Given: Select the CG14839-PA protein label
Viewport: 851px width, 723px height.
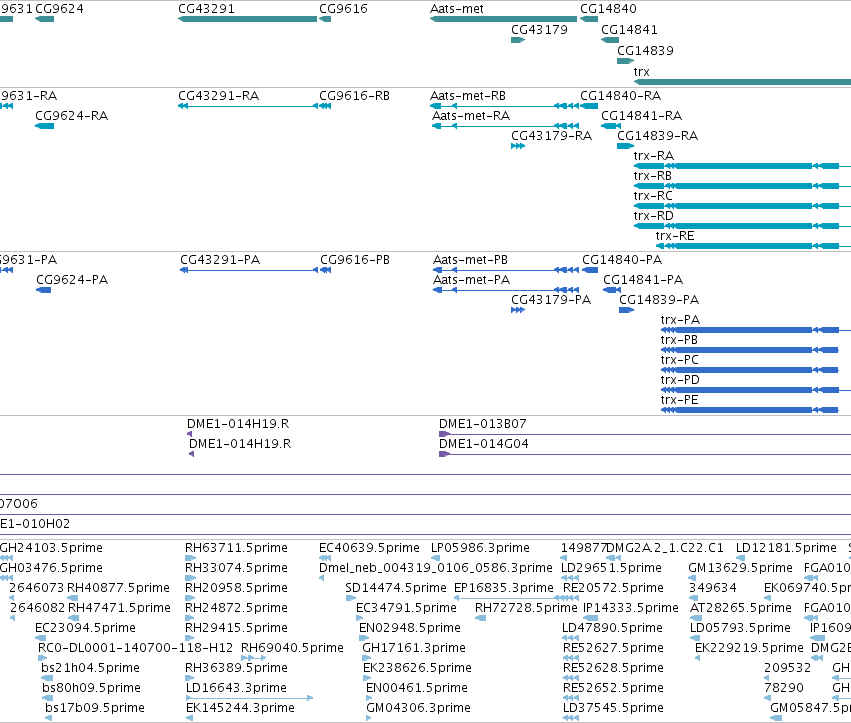Looking at the screenshot, I should coord(659,300).
